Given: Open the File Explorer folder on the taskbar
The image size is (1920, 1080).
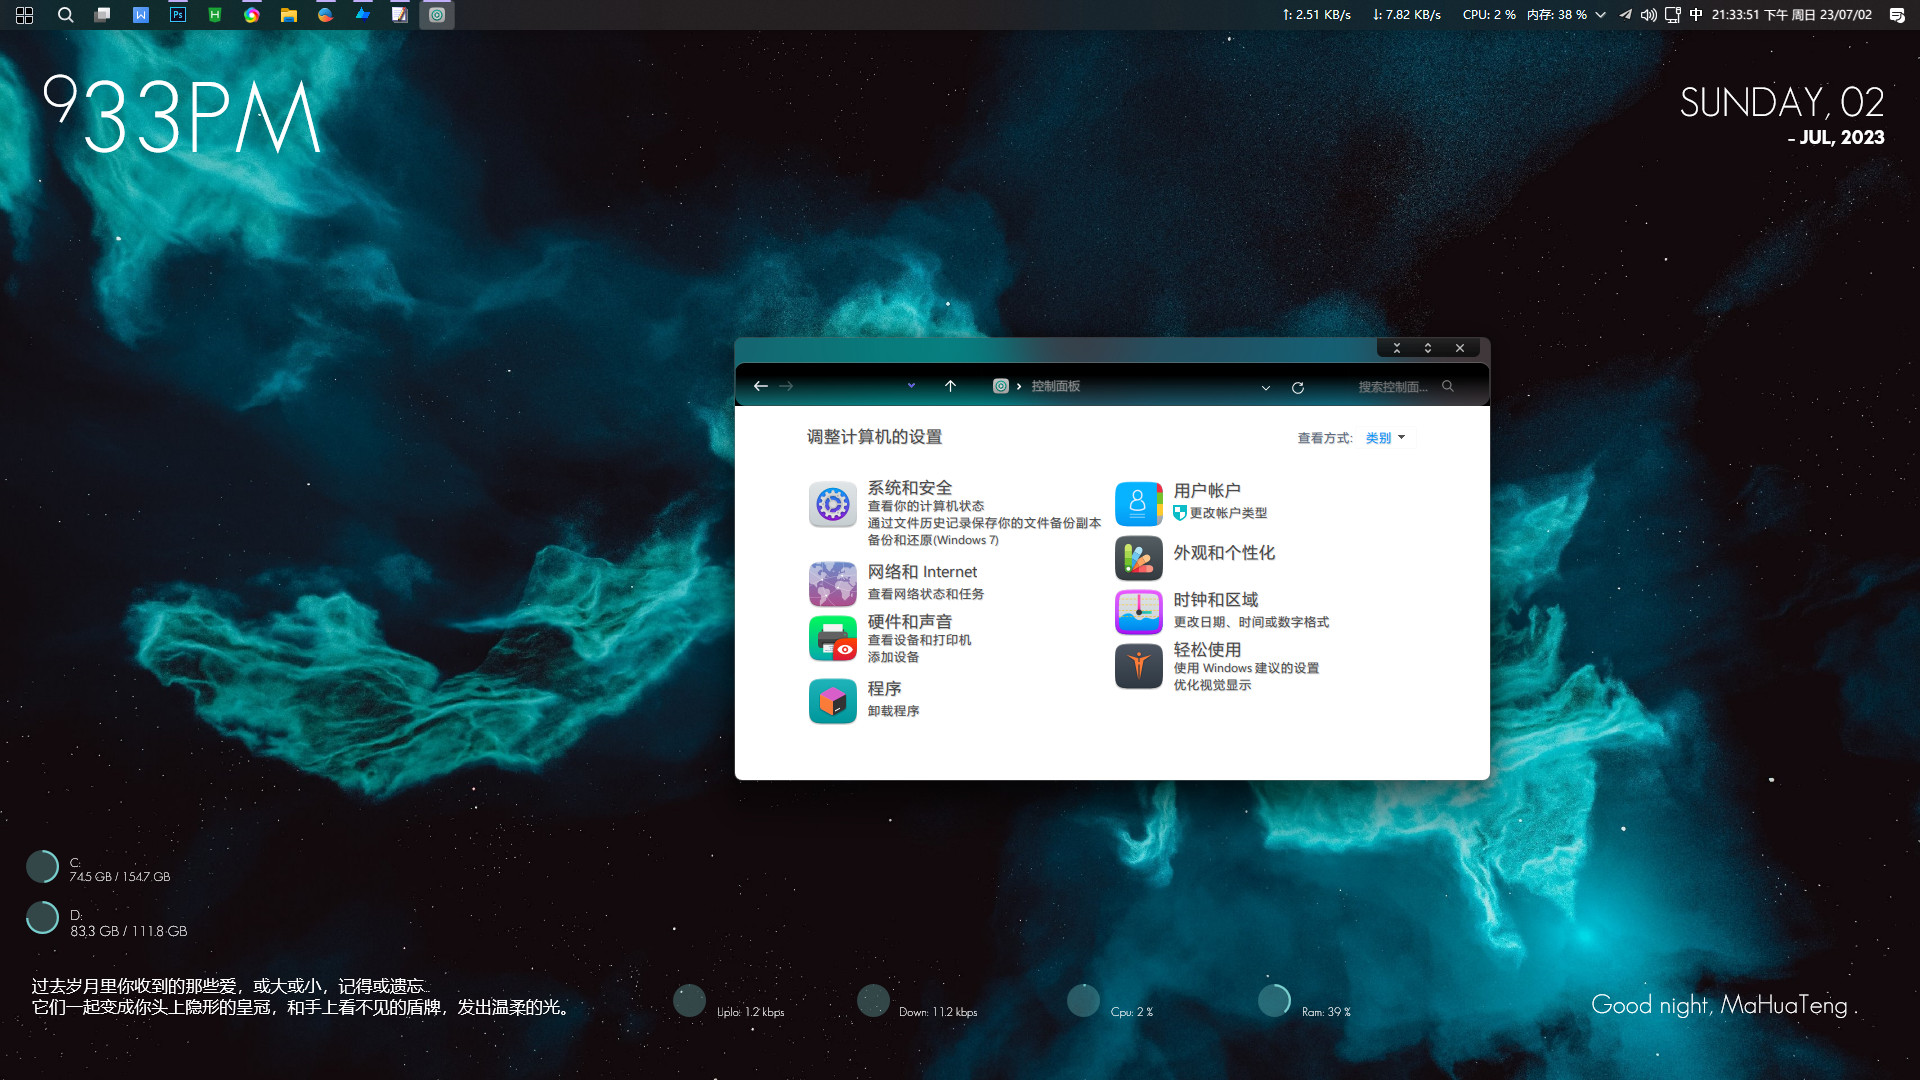Looking at the screenshot, I should (x=288, y=15).
